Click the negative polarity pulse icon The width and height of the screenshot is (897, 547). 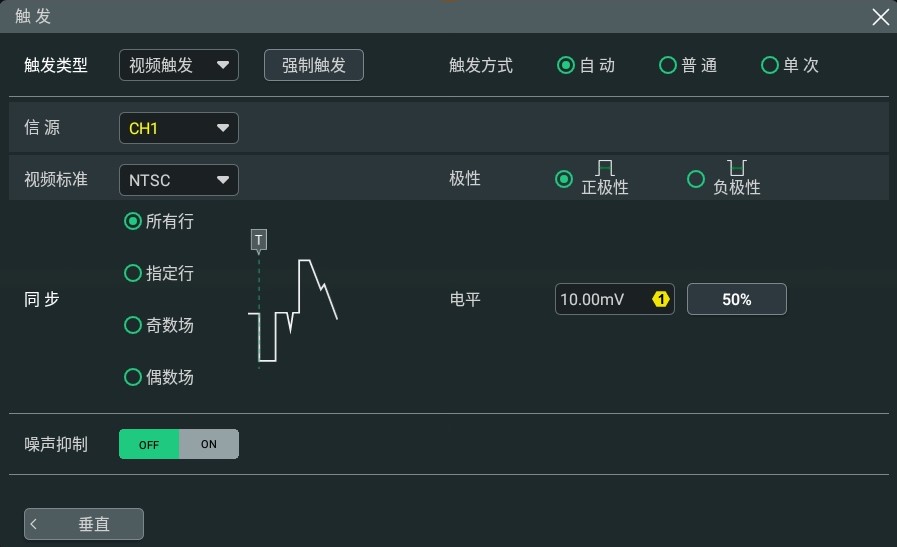click(x=737, y=168)
